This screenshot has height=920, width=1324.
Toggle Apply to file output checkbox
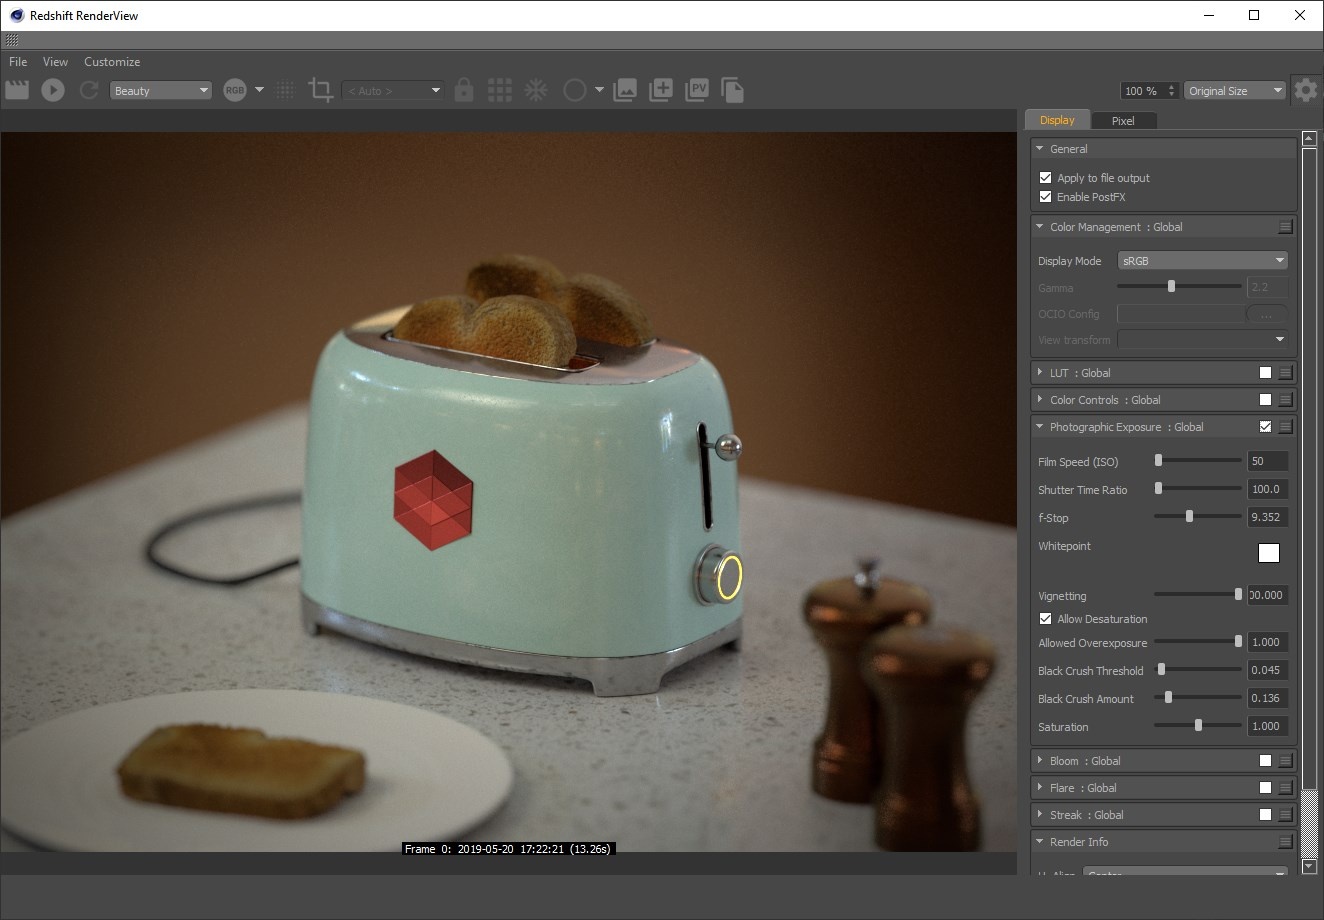tap(1045, 177)
